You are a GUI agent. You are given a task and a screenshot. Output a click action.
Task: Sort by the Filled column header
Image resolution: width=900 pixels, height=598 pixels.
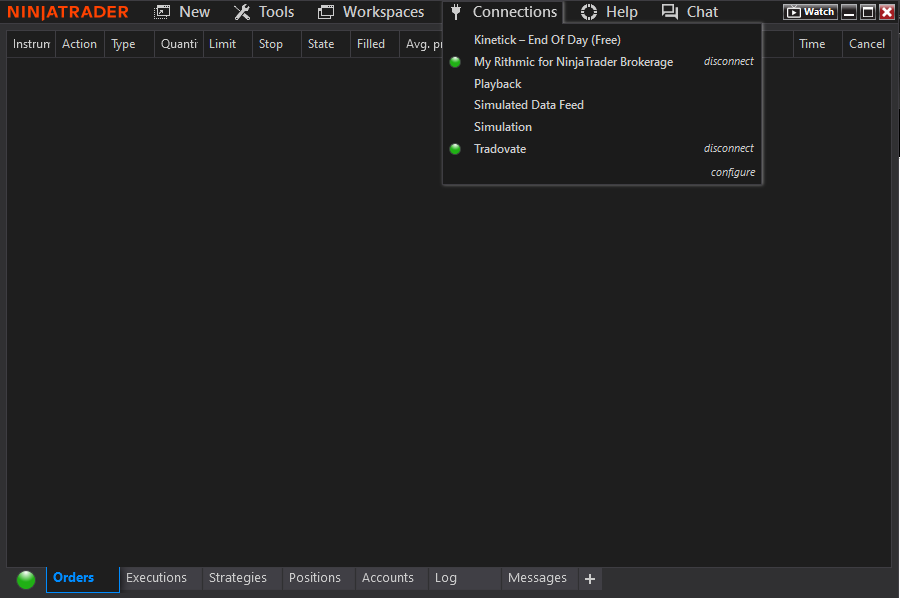375,44
